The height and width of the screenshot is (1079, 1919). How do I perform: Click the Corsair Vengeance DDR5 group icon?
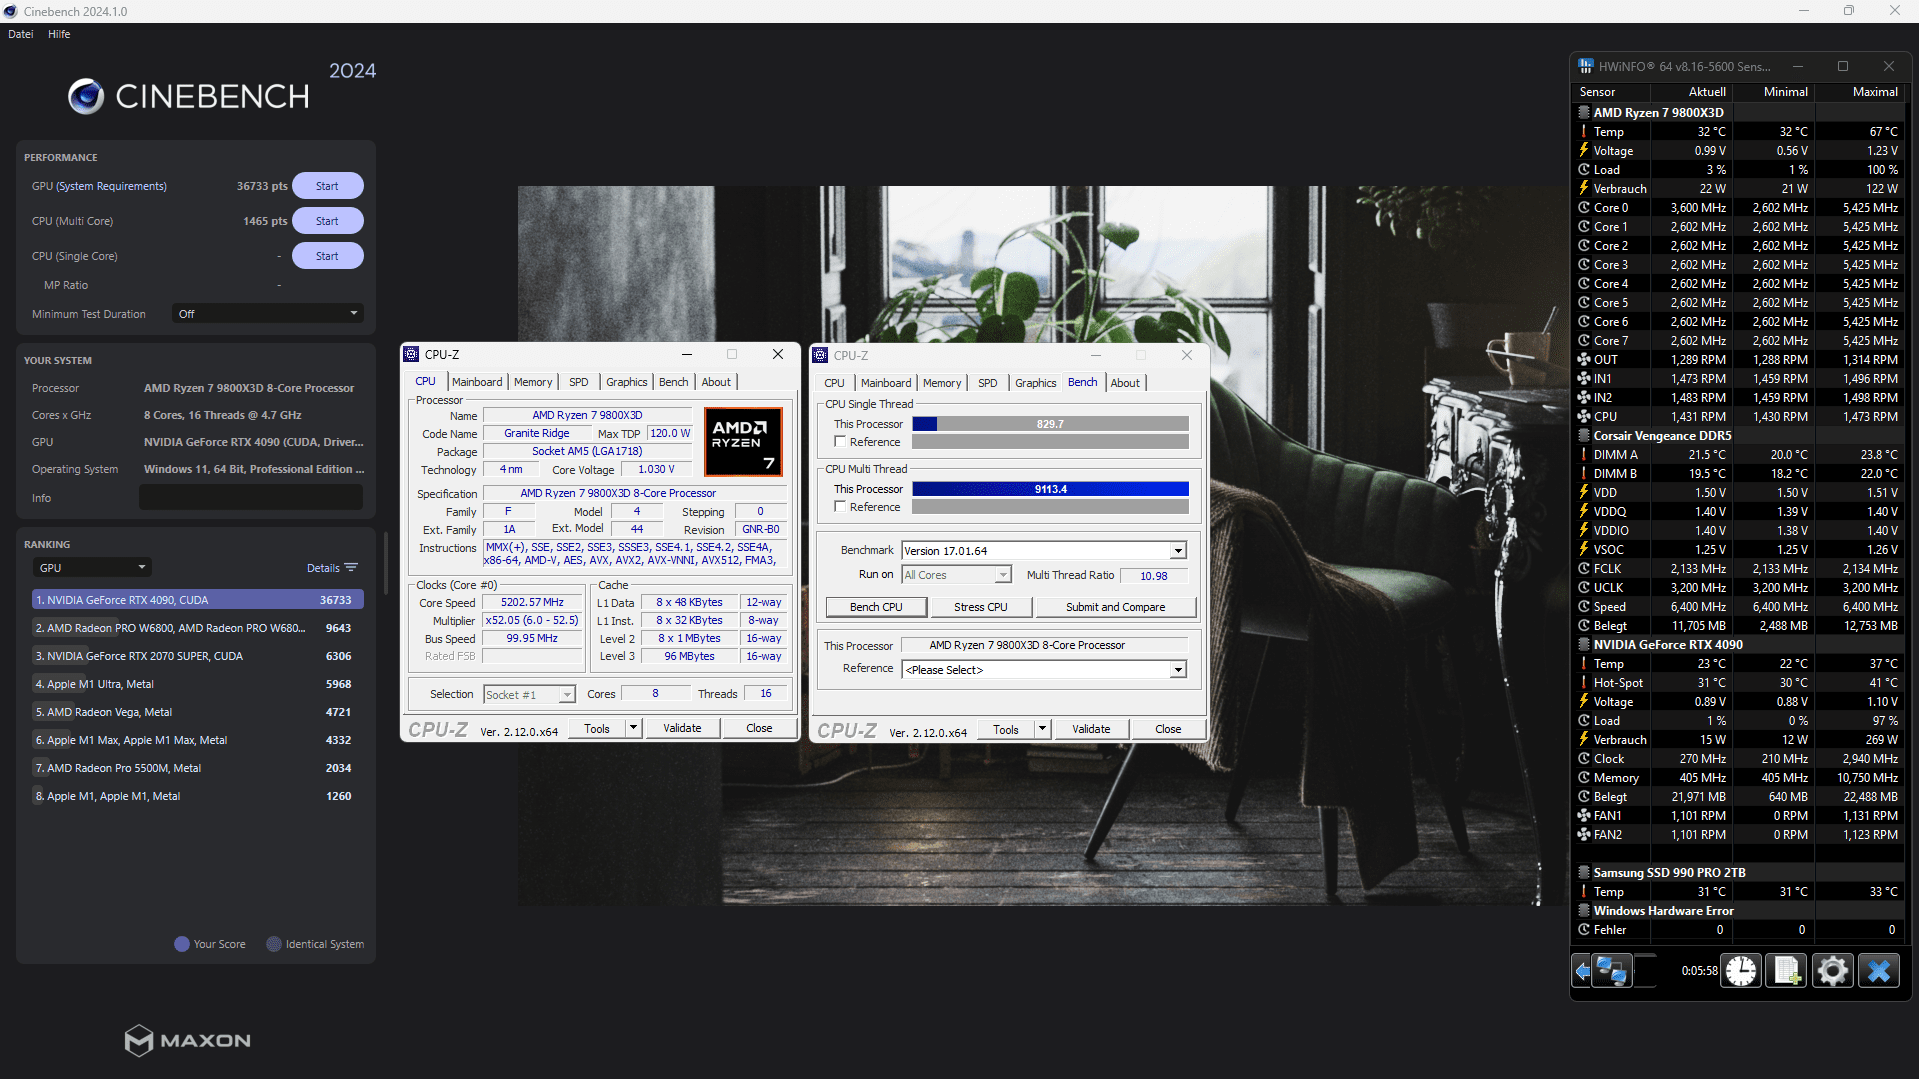coord(1584,435)
